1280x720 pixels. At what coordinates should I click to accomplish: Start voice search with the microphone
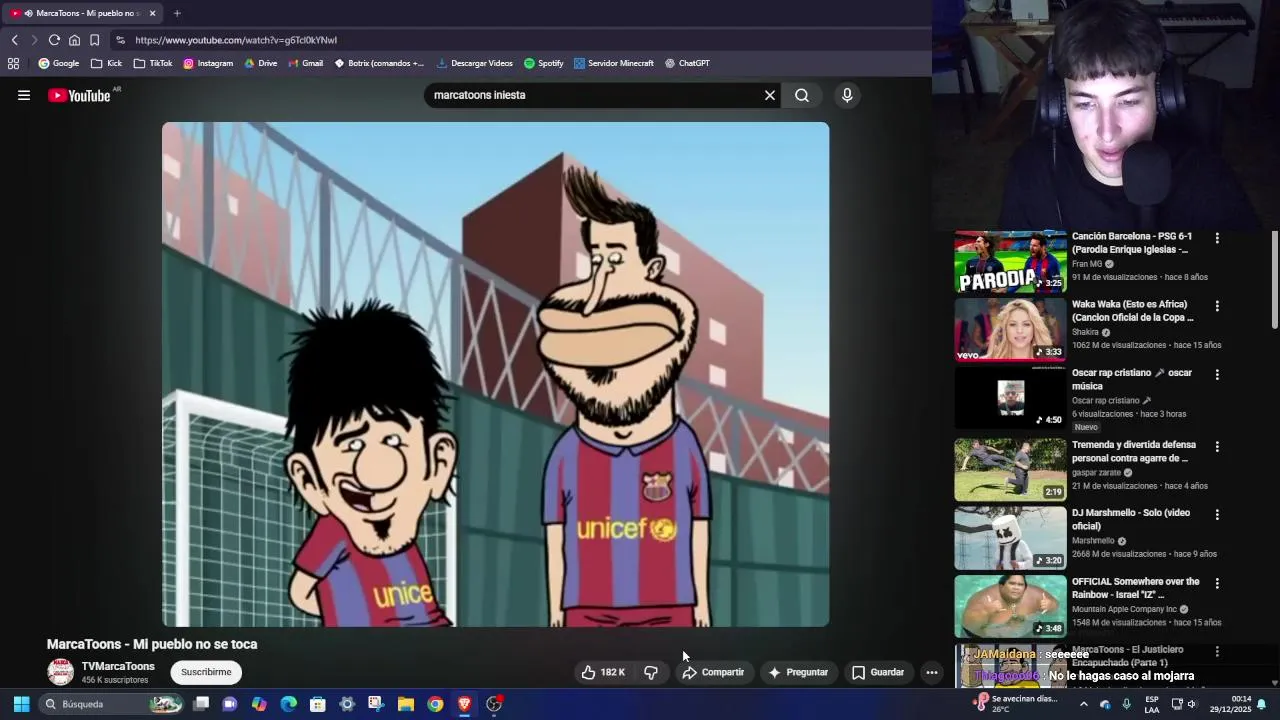pos(847,95)
